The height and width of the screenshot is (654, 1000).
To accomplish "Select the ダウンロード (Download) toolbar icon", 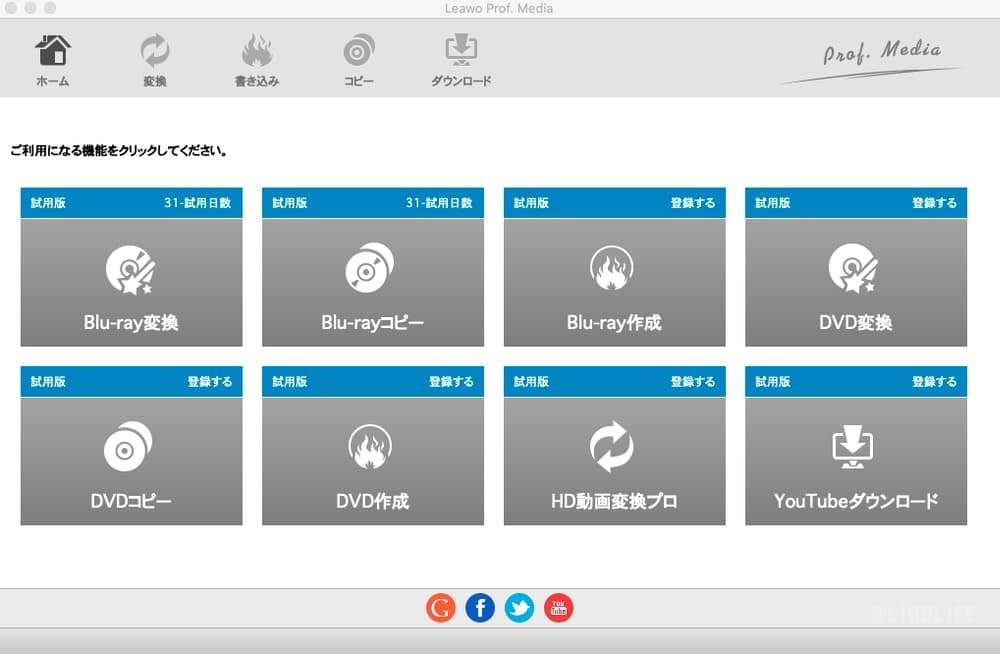I will tap(459, 57).
